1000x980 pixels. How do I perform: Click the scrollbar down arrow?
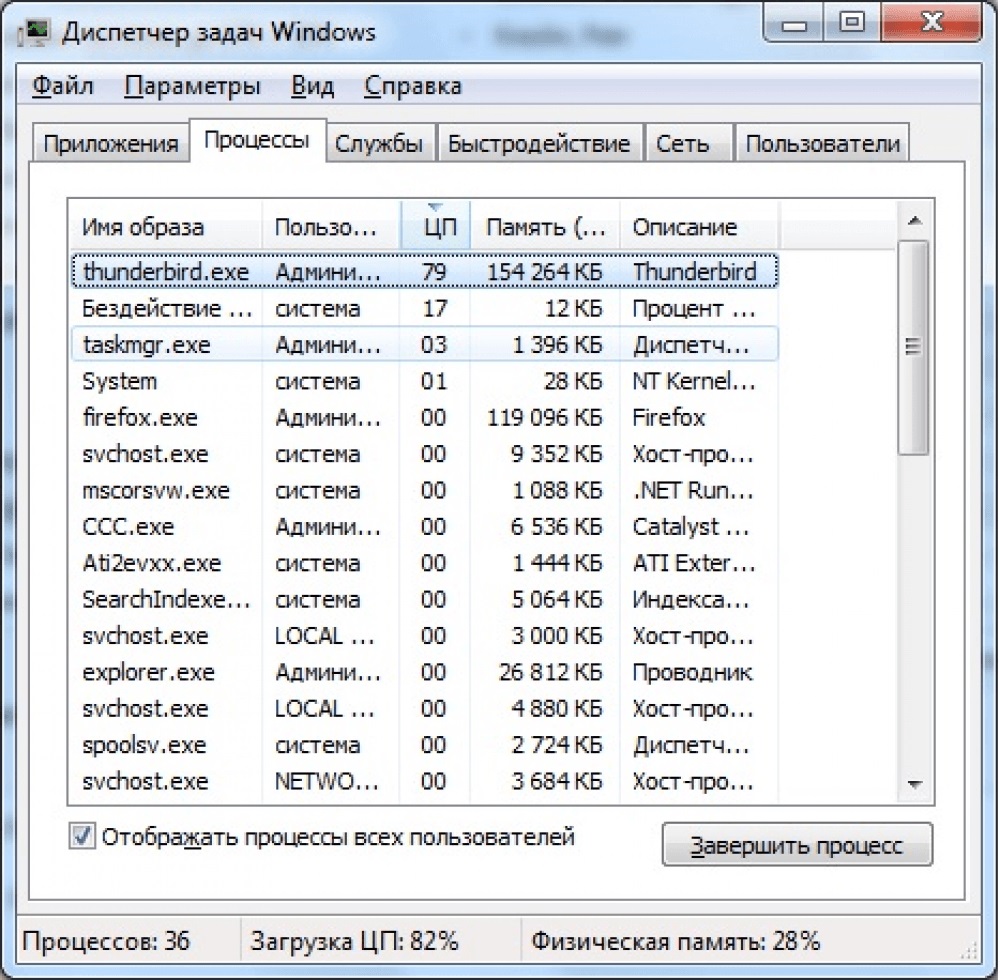pyautogui.click(x=915, y=784)
